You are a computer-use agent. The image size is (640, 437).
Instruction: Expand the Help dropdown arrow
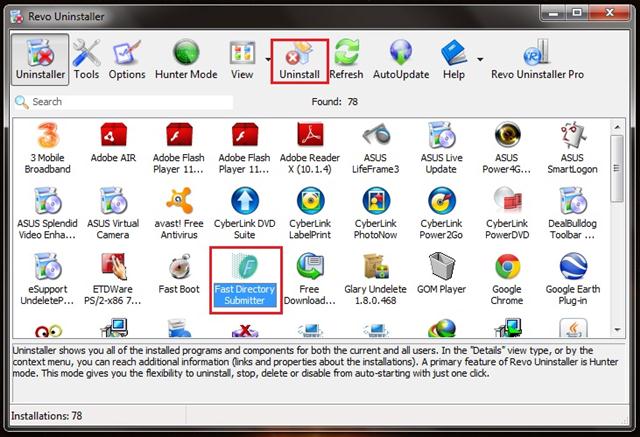[480, 60]
